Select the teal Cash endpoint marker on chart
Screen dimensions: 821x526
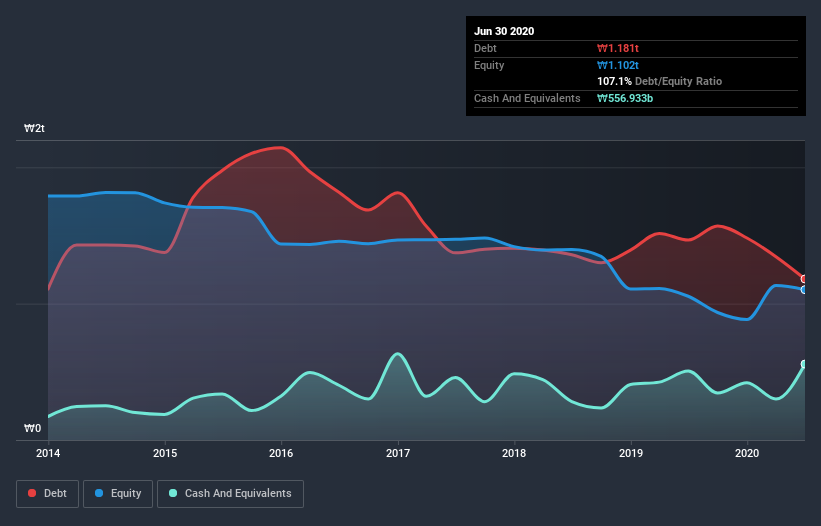coord(804,364)
